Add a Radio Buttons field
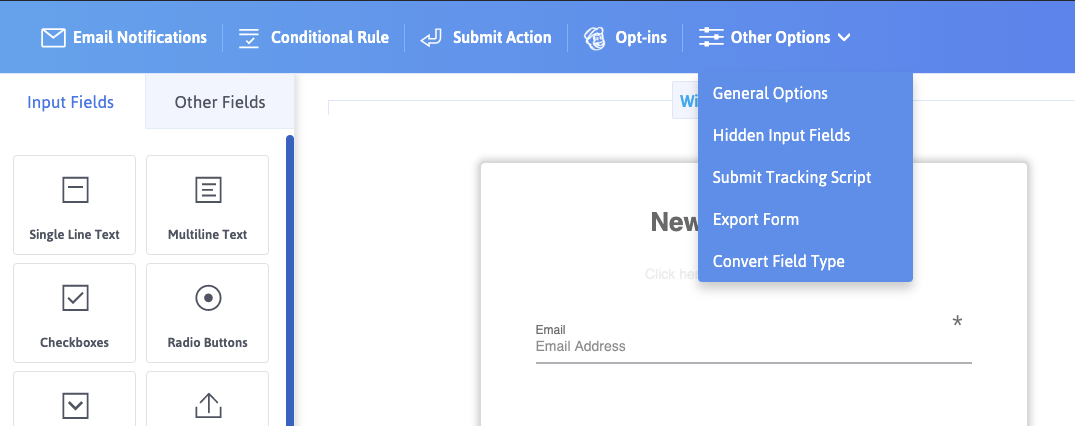The height and width of the screenshot is (426, 1075). 207,313
